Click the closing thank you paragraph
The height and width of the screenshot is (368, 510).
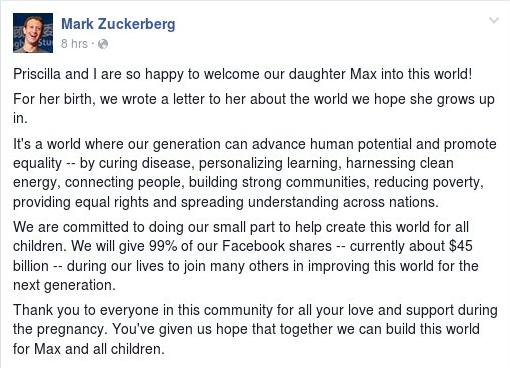click(255, 329)
